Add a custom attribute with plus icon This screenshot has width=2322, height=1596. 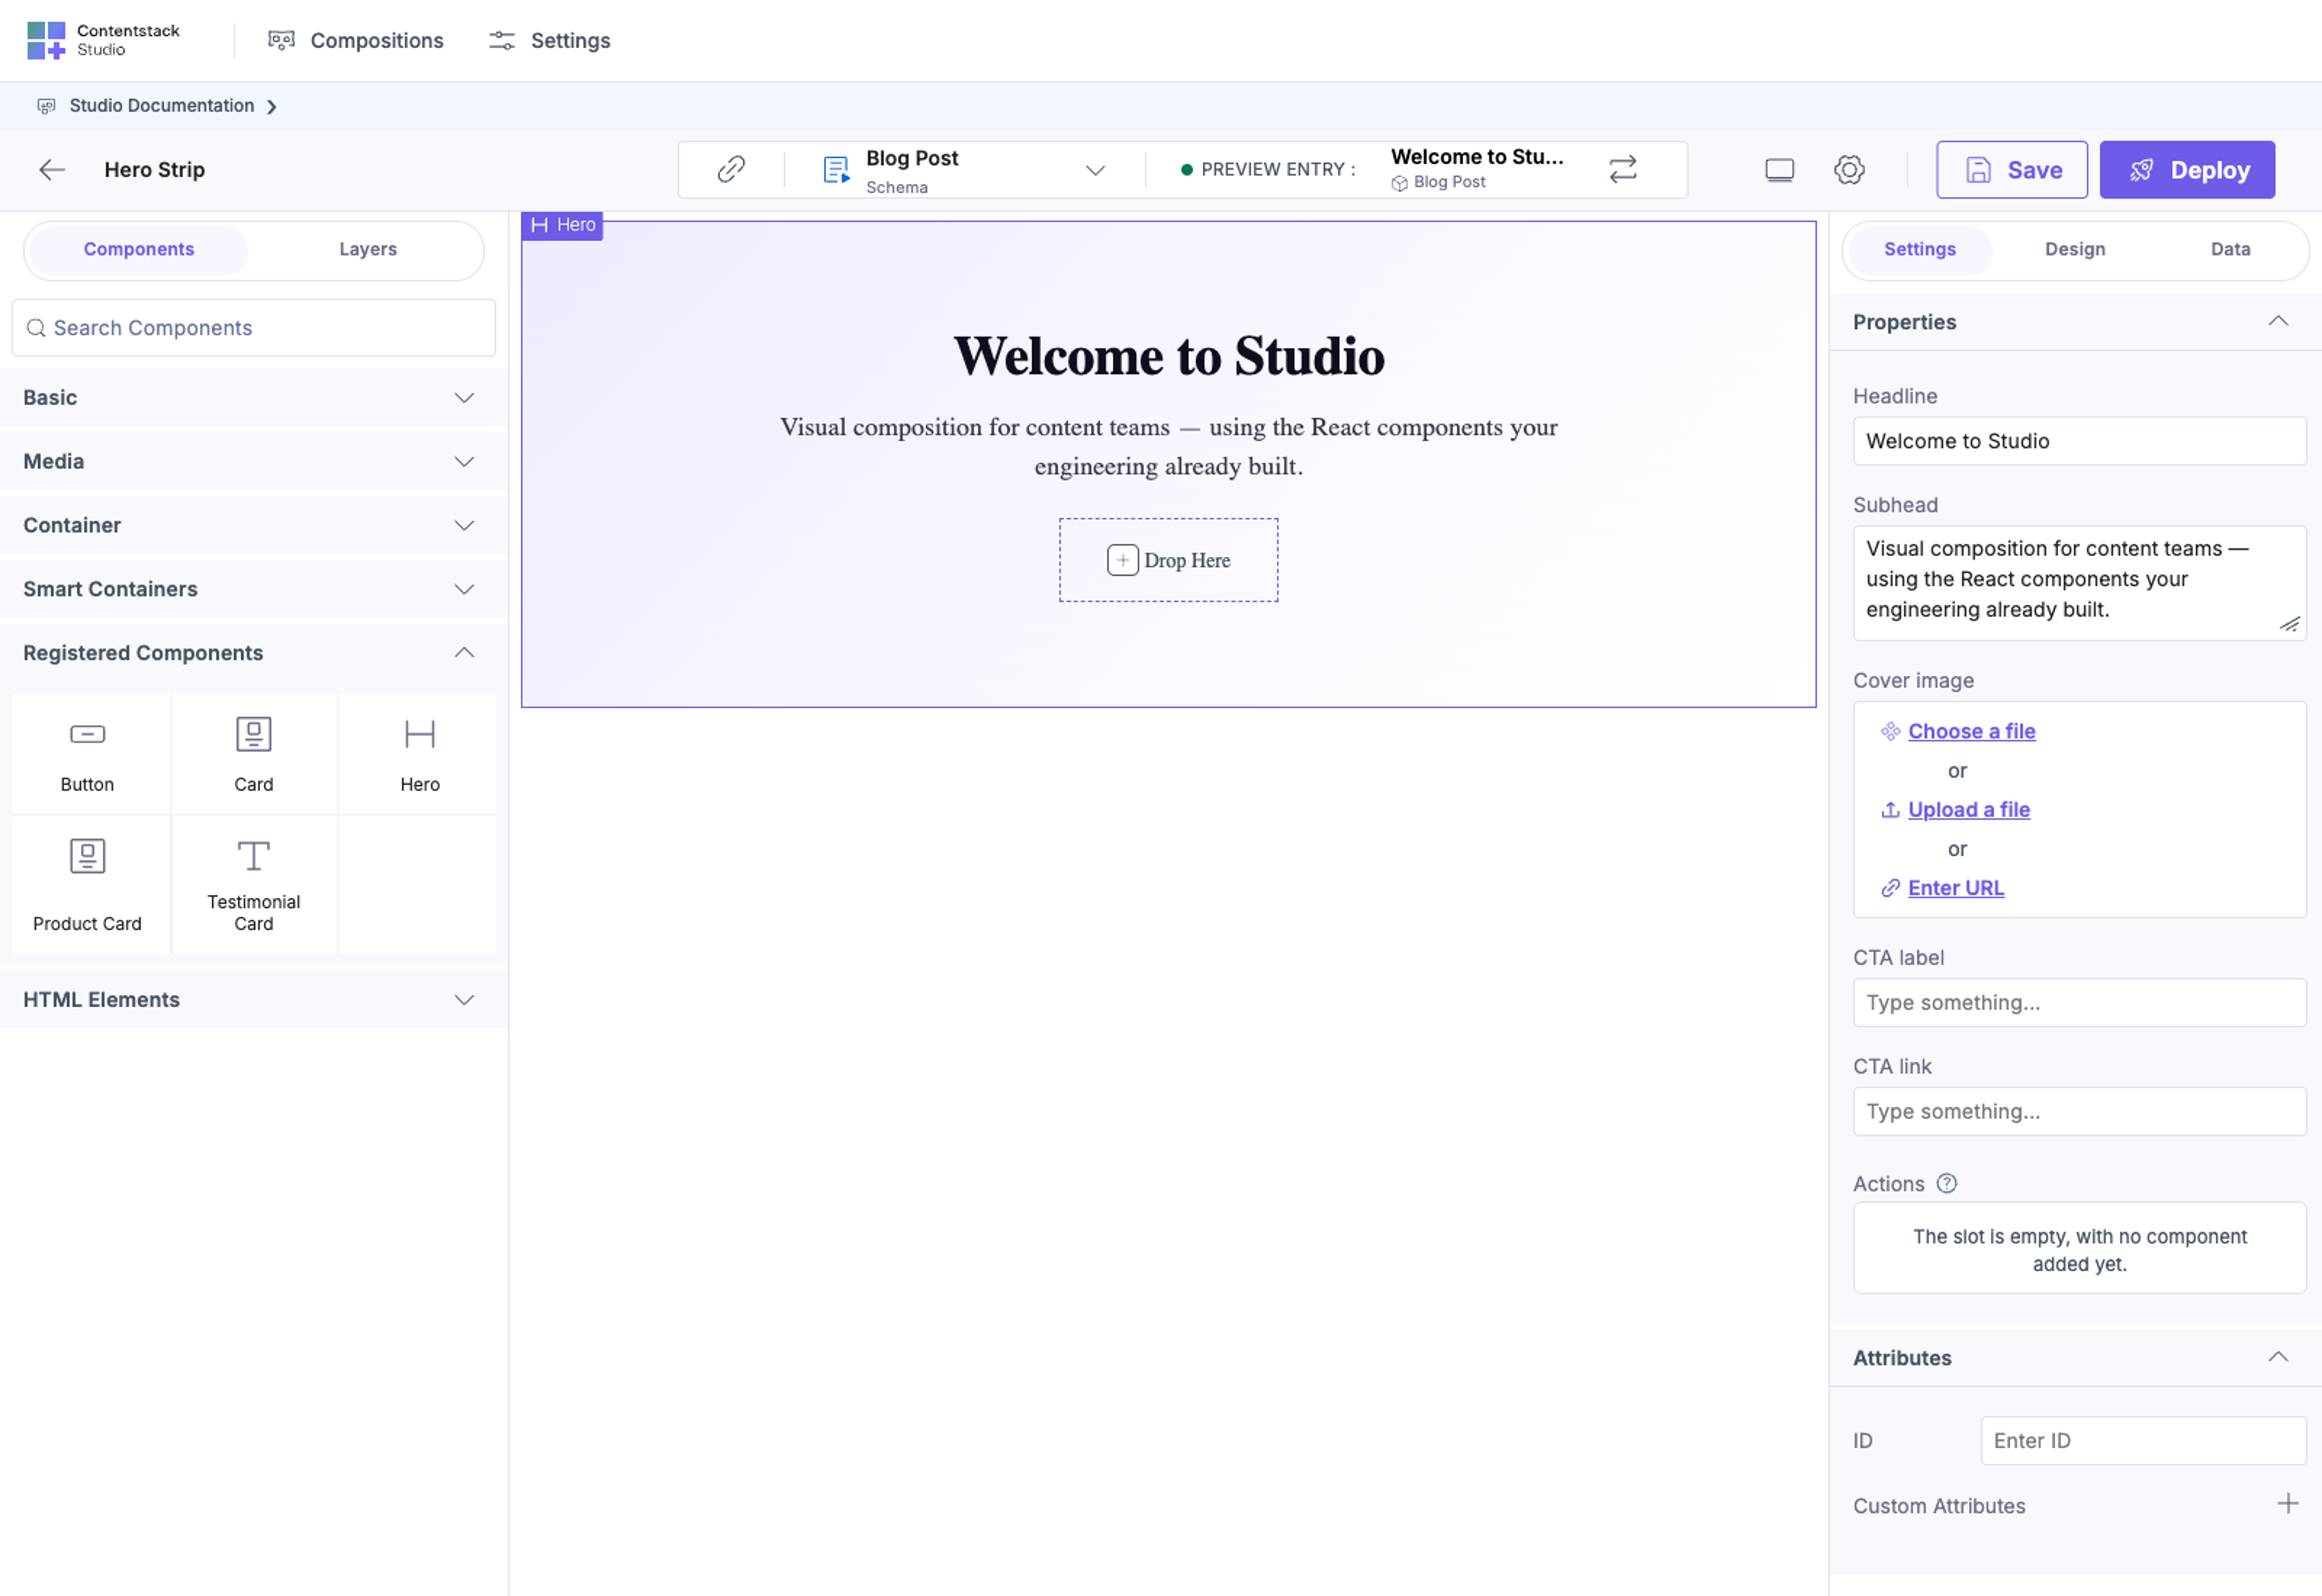pyautogui.click(x=2287, y=1505)
